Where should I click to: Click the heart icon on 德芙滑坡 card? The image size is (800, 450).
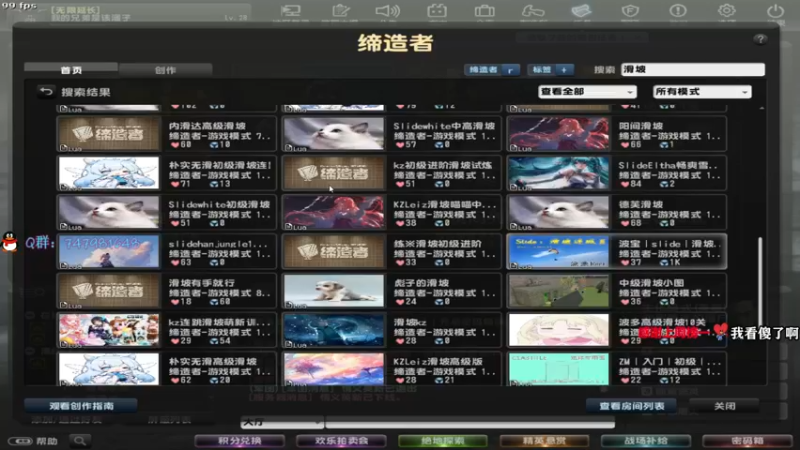point(625,223)
